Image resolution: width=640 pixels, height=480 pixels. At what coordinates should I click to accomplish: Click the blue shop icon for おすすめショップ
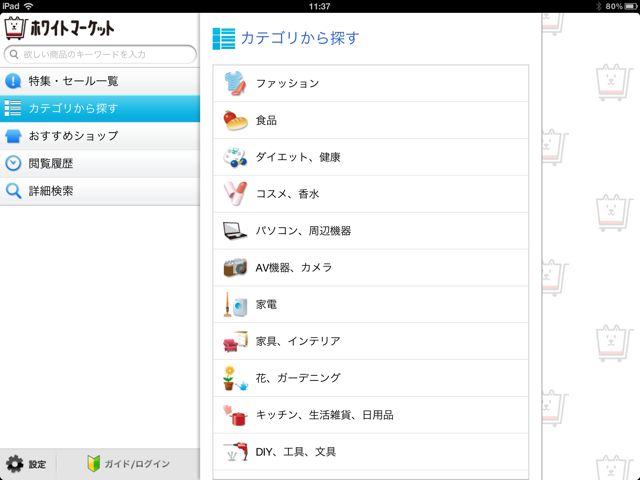click(x=13, y=136)
